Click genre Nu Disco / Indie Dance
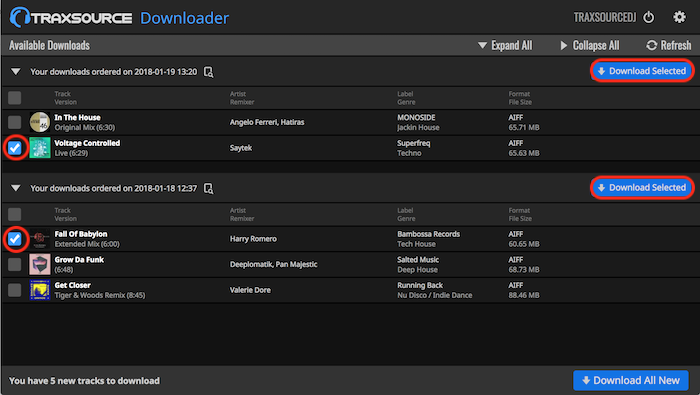 click(x=434, y=295)
